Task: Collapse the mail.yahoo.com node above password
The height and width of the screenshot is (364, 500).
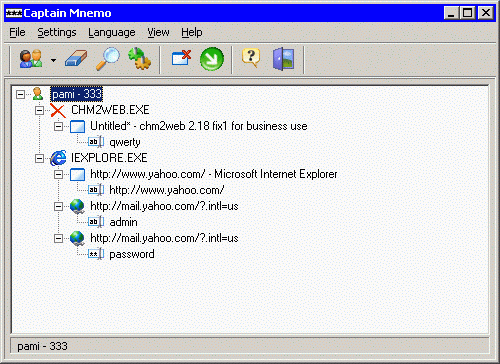Action: point(58,238)
